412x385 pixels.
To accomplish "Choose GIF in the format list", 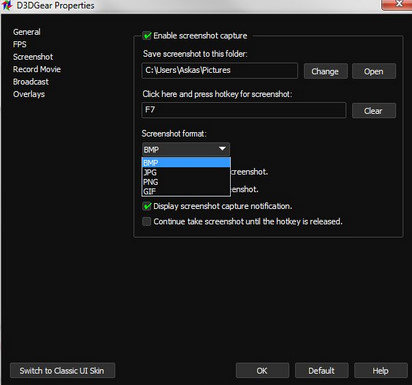I will (186, 191).
